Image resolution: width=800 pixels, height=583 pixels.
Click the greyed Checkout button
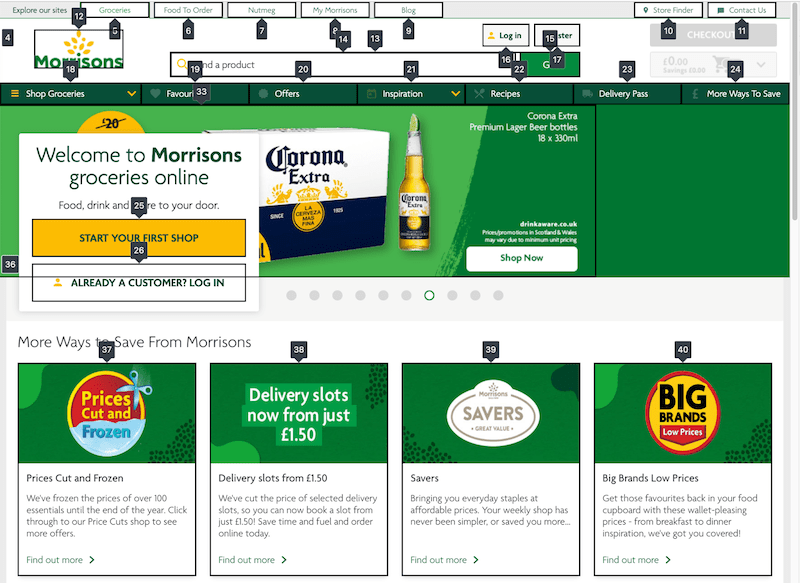coord(713,35)
